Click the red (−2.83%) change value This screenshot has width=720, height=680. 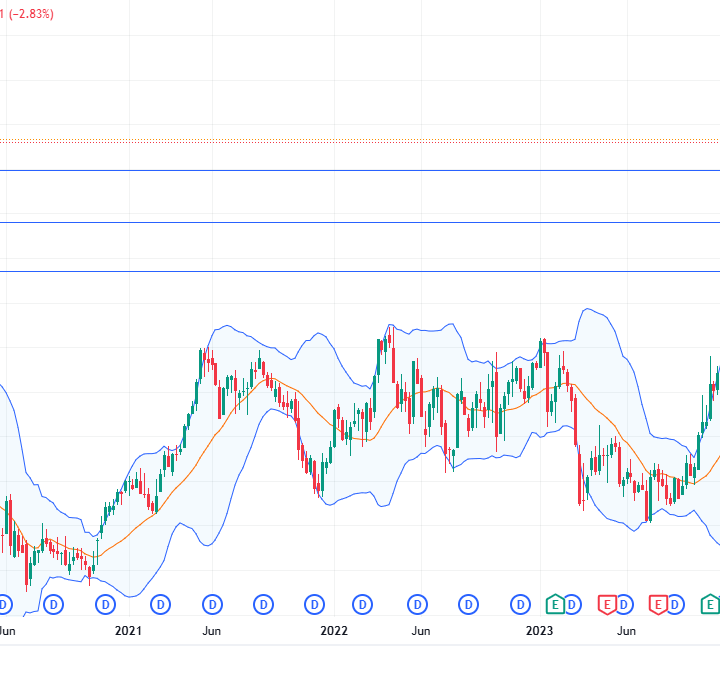pyautogui.click(x=31, y=14)
